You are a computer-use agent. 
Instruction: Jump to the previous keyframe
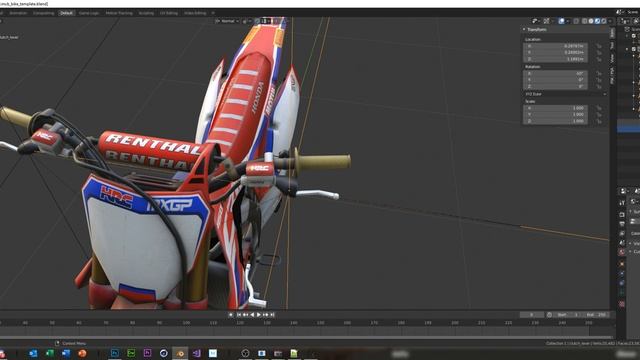coord(245,315)
